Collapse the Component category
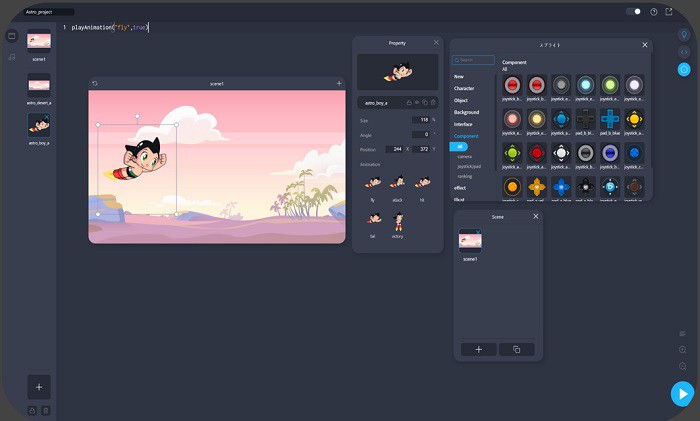Viewport: 700px width, 421px height. 466,135
